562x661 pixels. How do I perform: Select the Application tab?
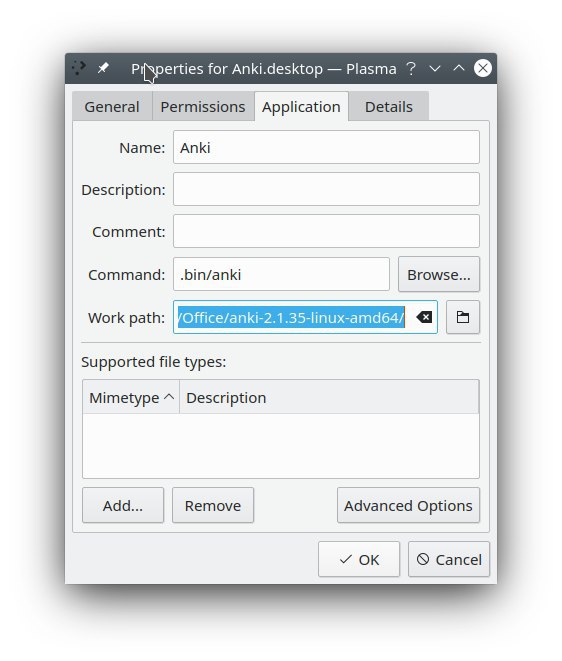coord(301,107)
